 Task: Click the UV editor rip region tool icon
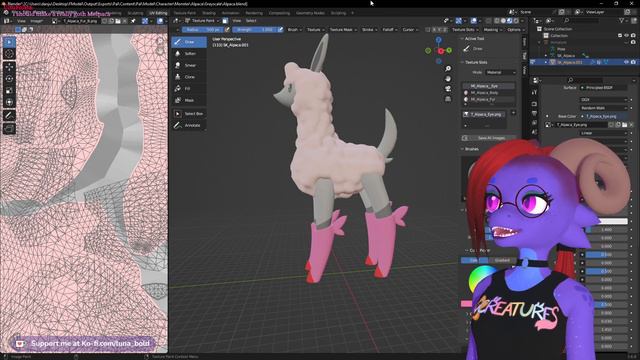pyautogui.click(x=9, y=129)
